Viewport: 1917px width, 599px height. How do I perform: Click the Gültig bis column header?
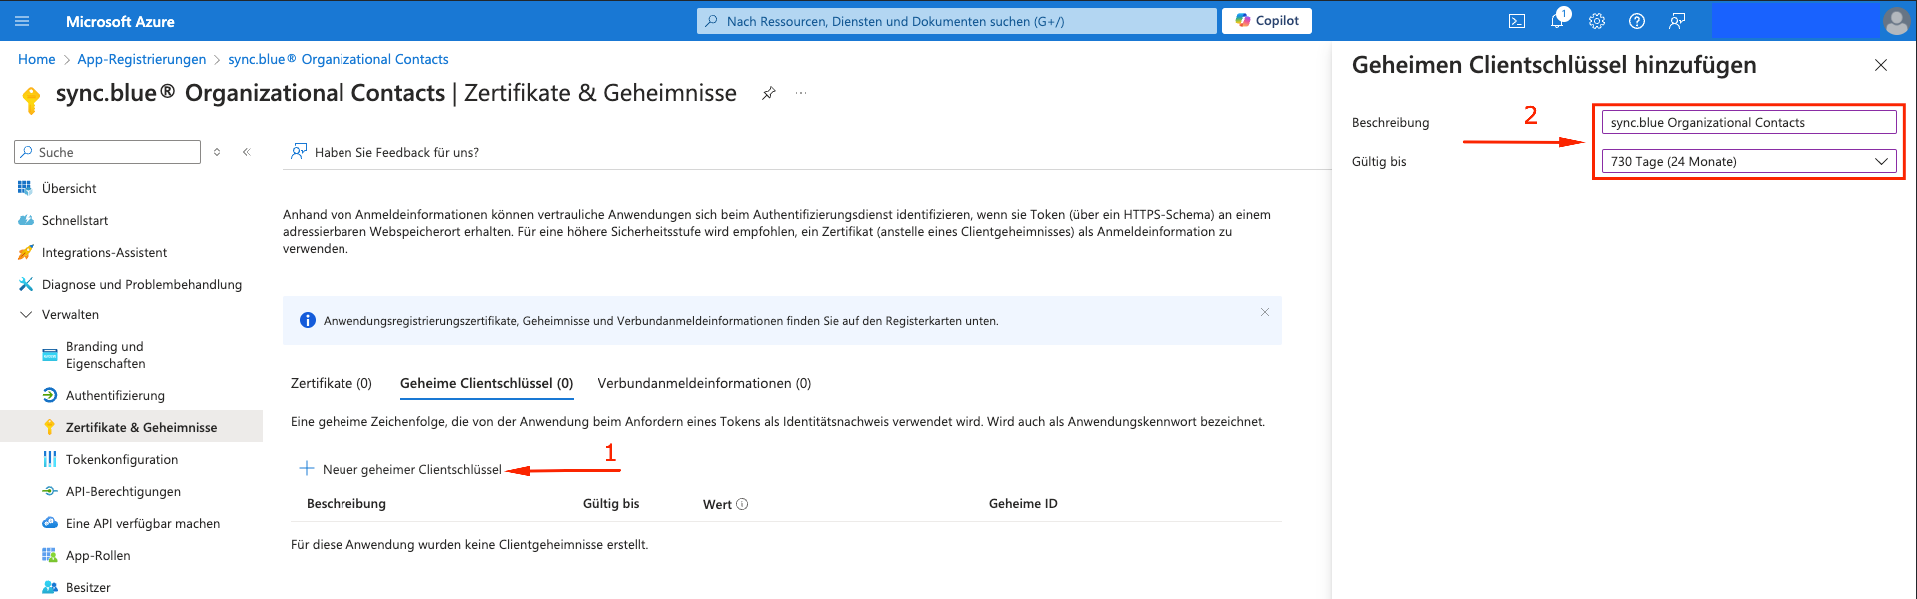coord(611,504)
